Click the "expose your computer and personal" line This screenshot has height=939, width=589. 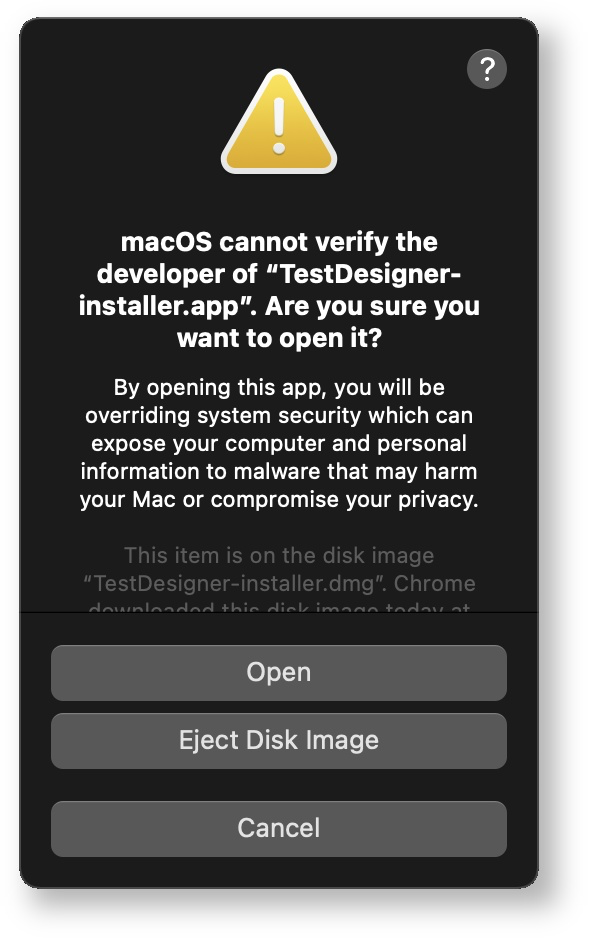279,444
